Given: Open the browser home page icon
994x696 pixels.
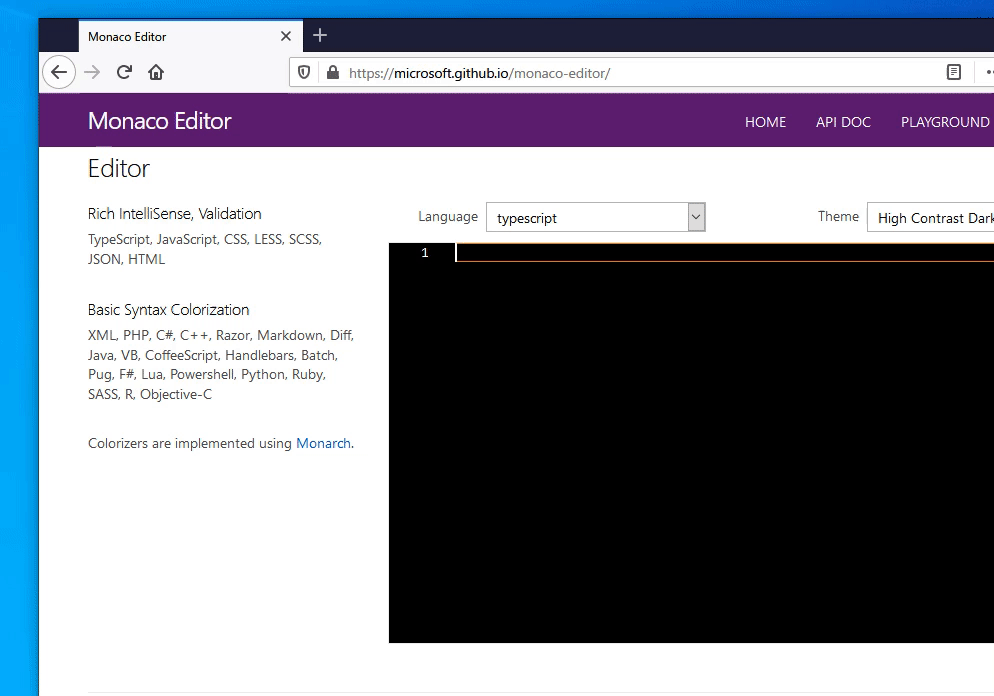Looking at the screenshot, I should point(156,72).
